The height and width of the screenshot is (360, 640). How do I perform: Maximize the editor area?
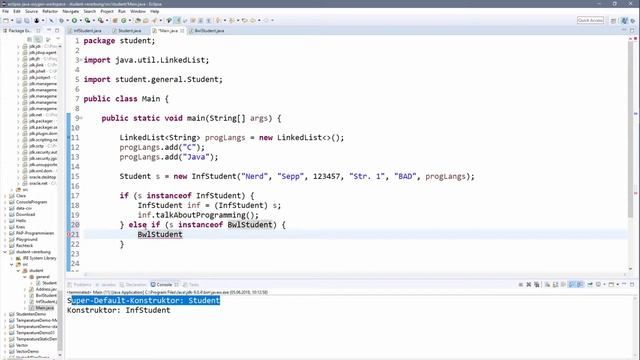coord(632,31)
